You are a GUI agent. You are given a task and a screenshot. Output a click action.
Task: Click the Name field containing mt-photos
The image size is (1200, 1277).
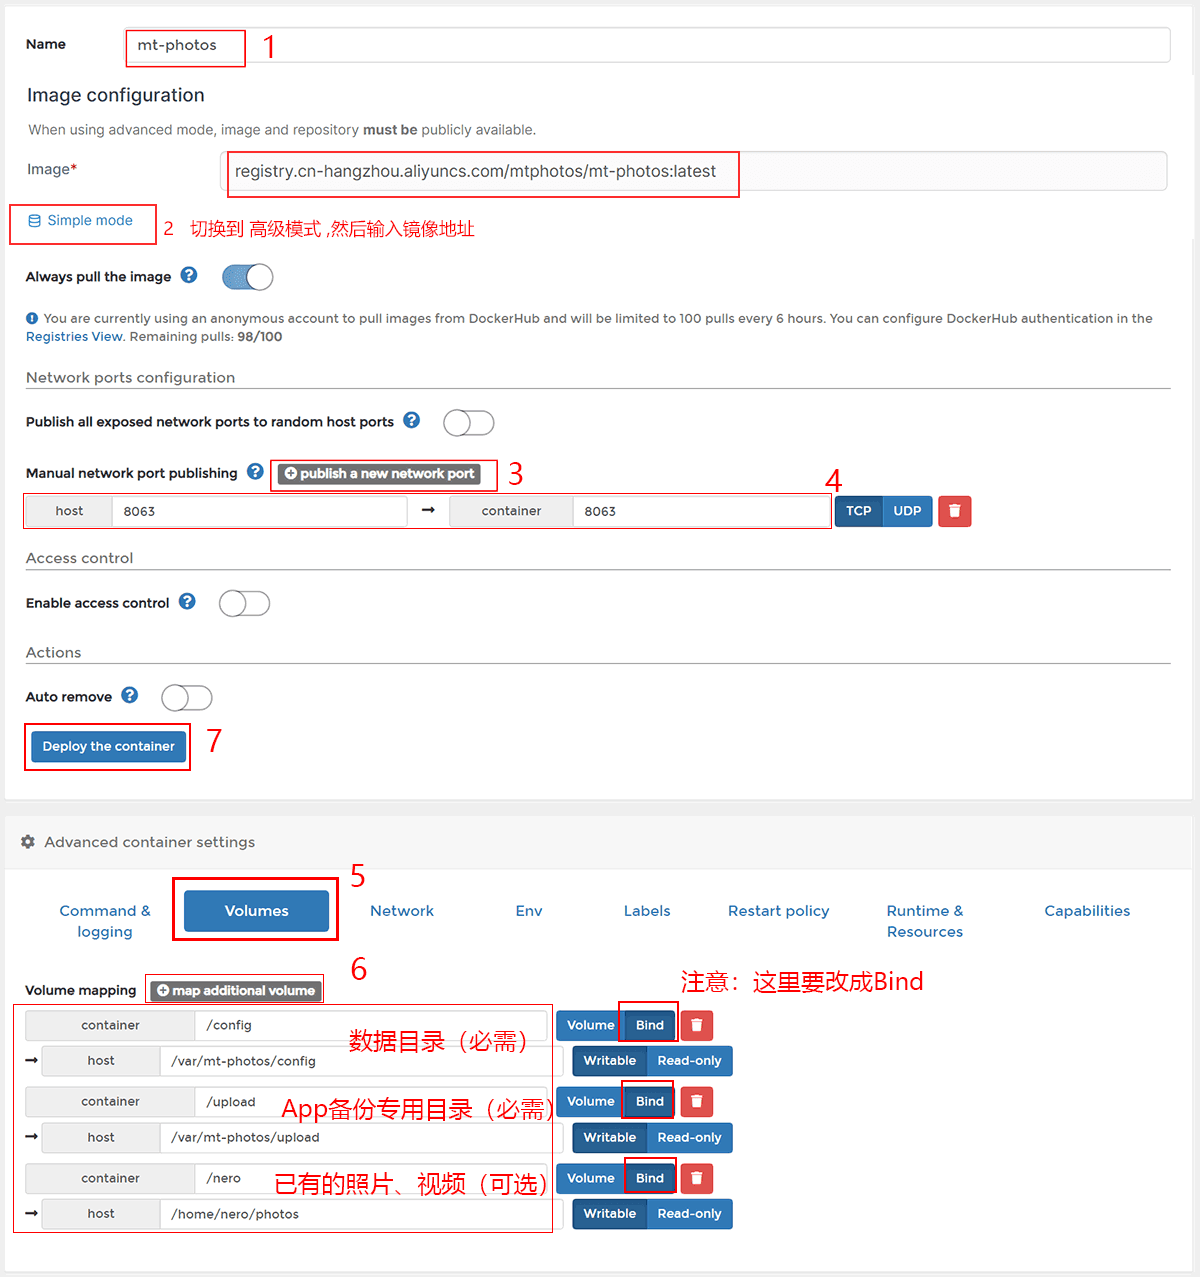[x=647, y=45]
